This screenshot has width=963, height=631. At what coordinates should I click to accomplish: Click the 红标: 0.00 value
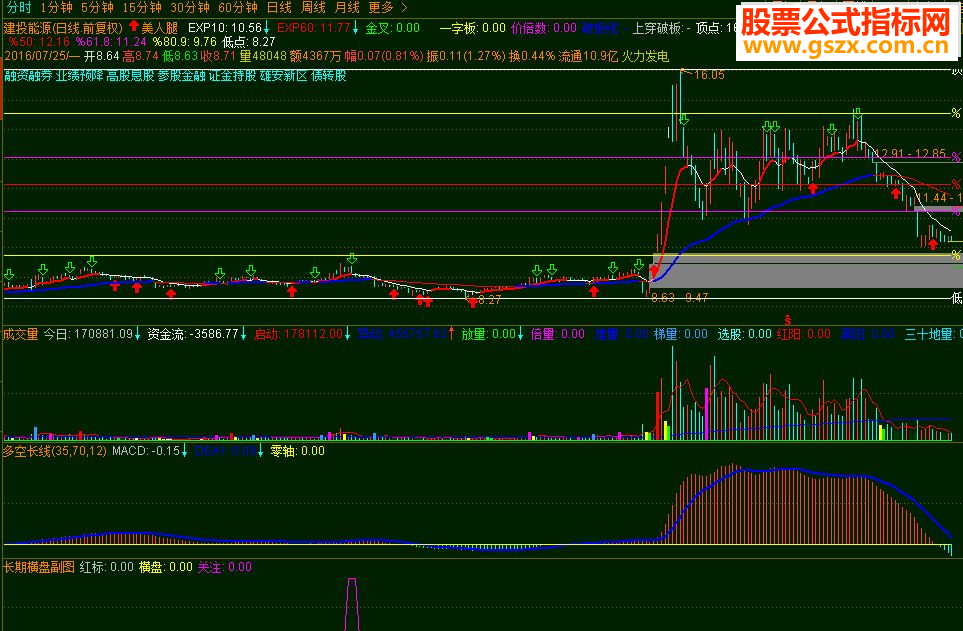[106, 567]
